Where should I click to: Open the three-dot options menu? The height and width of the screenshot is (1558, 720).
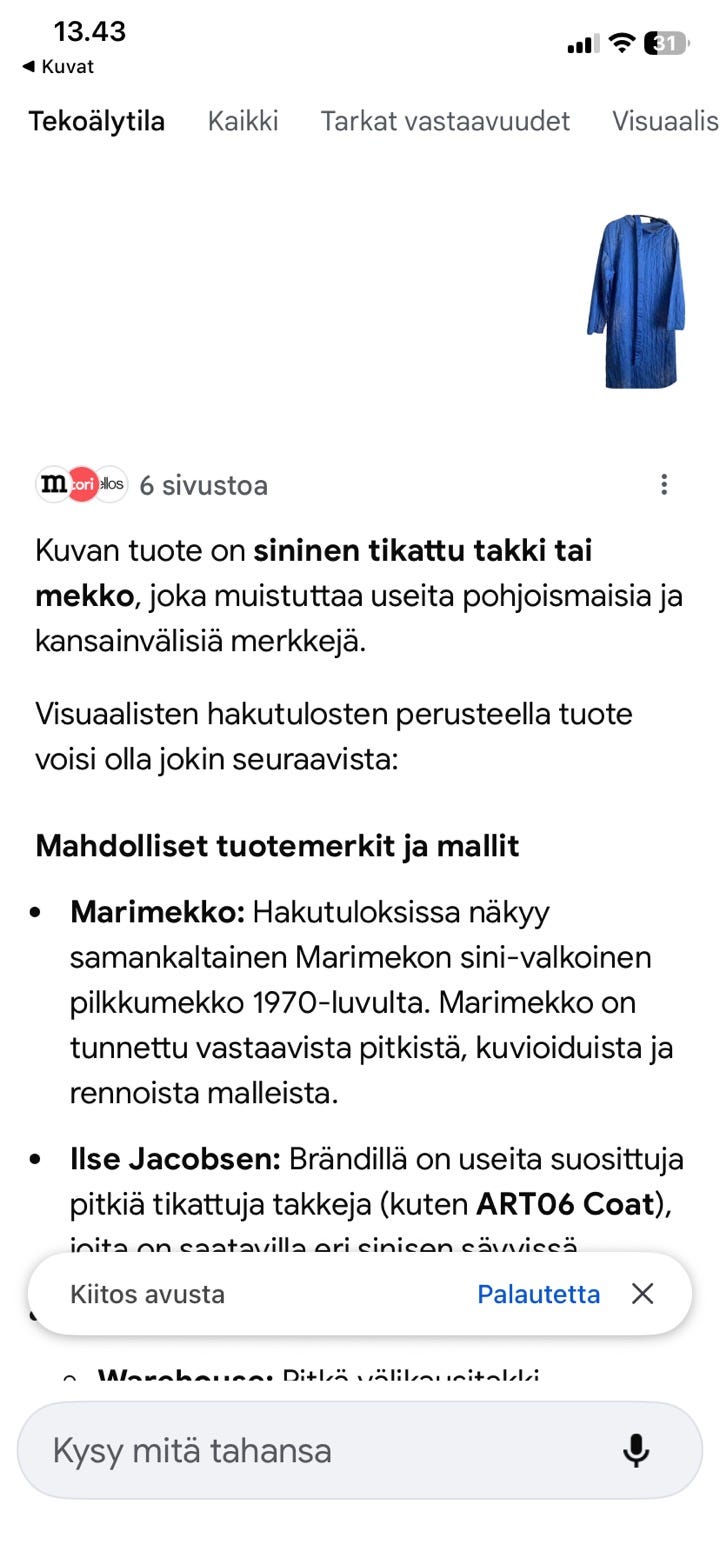663,484
